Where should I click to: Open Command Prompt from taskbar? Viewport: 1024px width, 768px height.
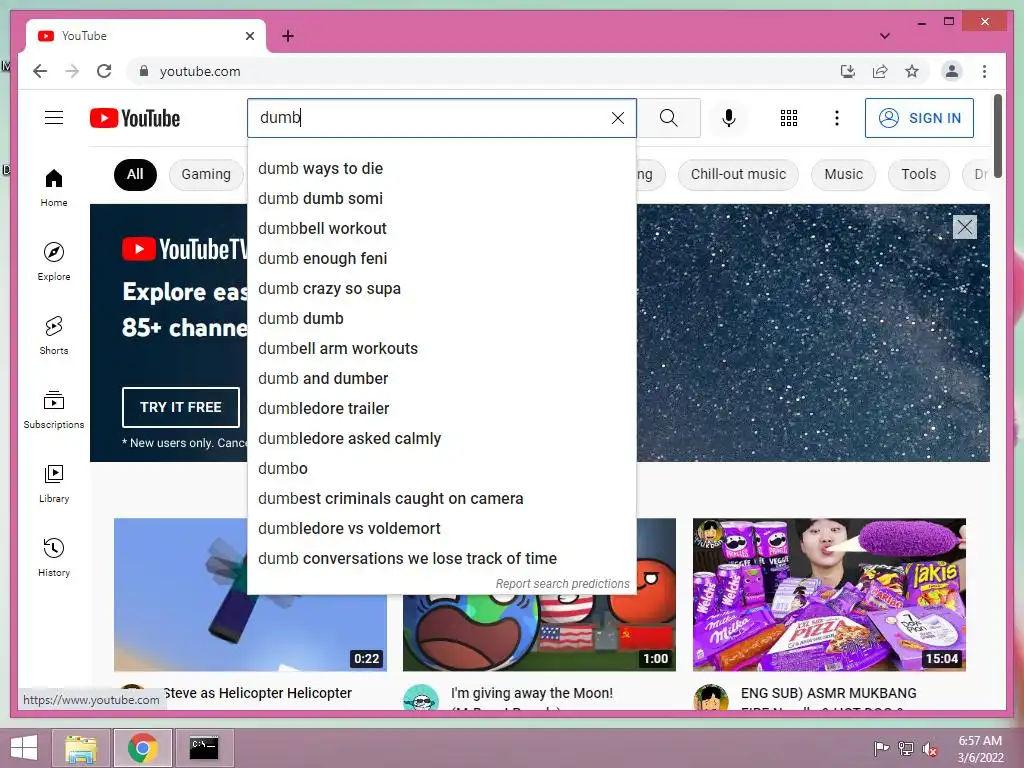(x=204, y=748)
